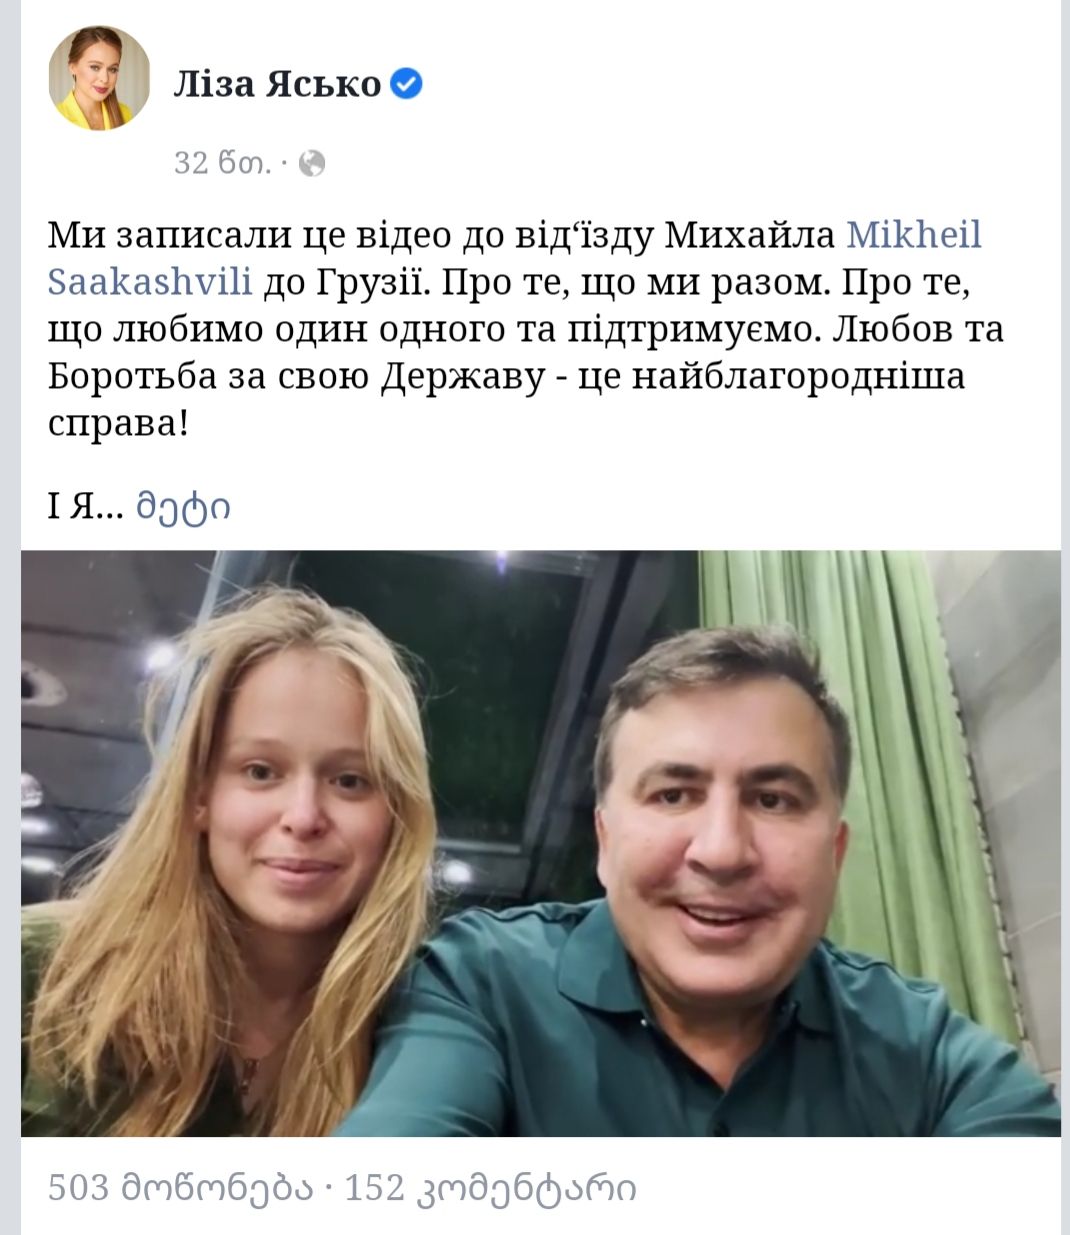Click the author name Ліза Ясько
The width and height of the screenshot is (1070, 1235).
pos(278,84)
